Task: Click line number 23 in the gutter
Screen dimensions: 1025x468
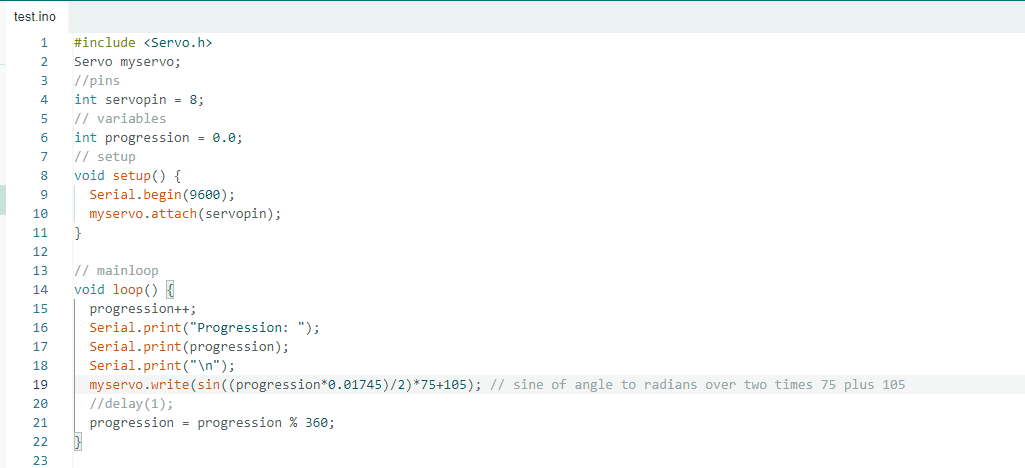Action: pos(41,460)
